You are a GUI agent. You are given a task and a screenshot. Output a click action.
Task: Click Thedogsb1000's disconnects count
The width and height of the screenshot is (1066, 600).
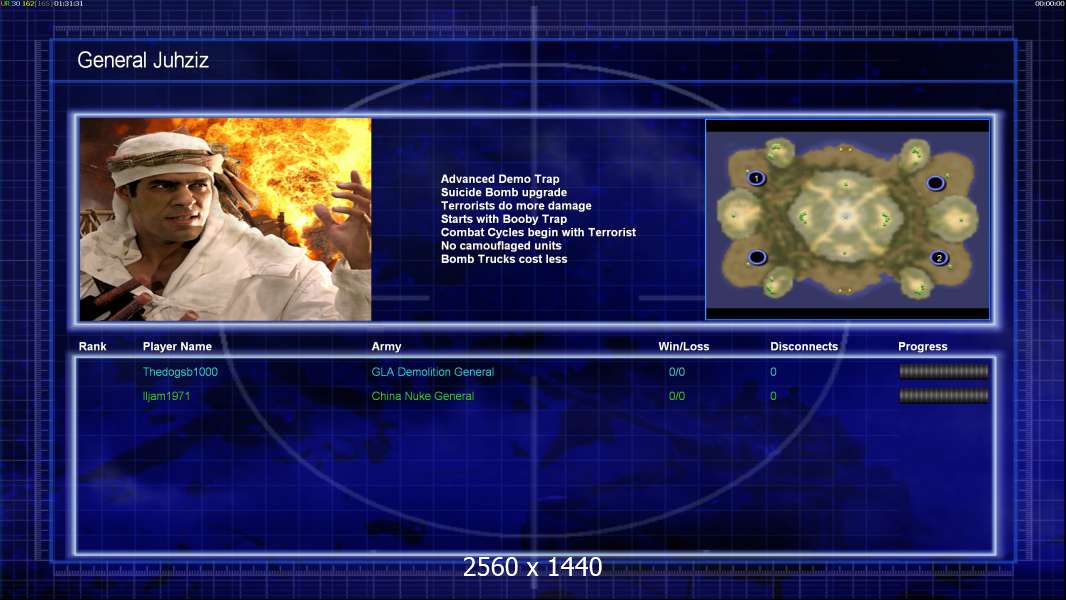[773, 372]
